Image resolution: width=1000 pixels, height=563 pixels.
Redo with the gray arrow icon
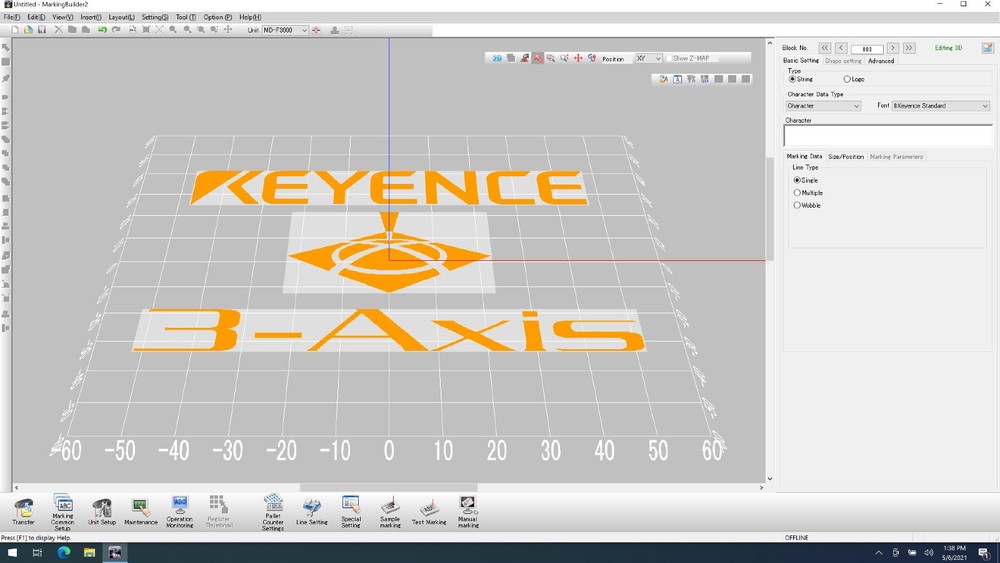(116, 30)
